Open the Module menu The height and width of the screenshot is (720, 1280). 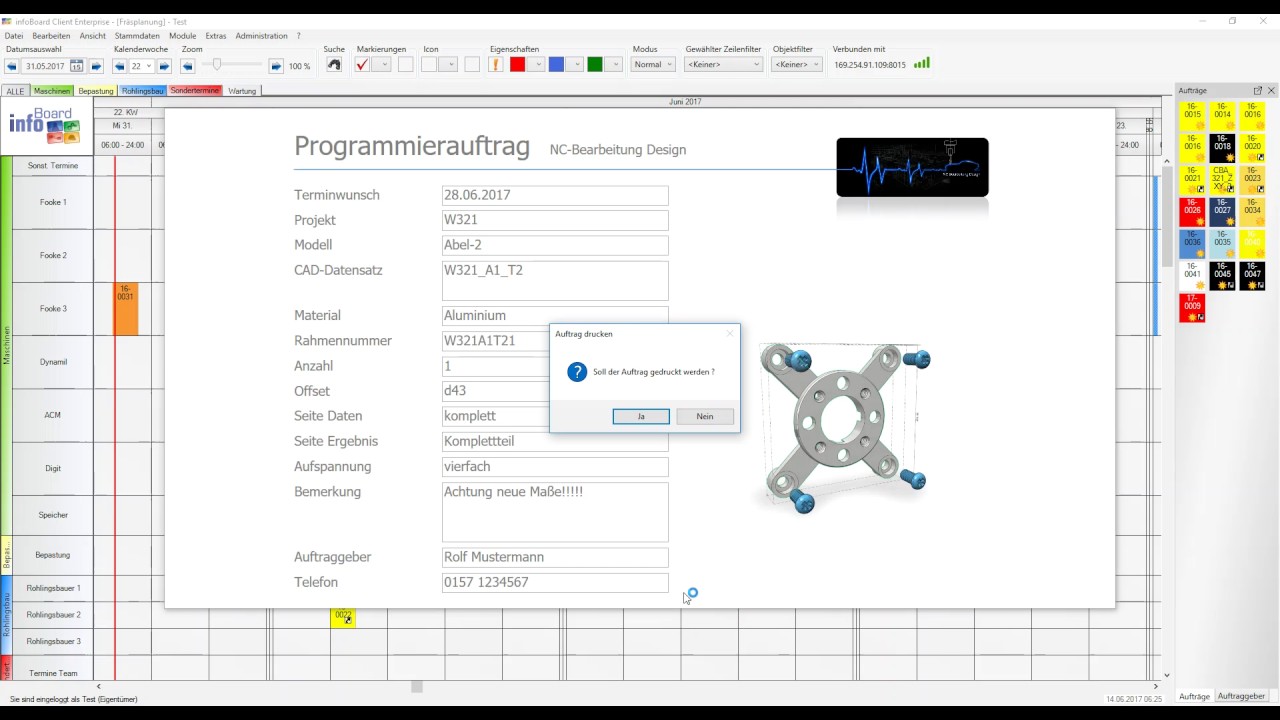click(183, 36)
